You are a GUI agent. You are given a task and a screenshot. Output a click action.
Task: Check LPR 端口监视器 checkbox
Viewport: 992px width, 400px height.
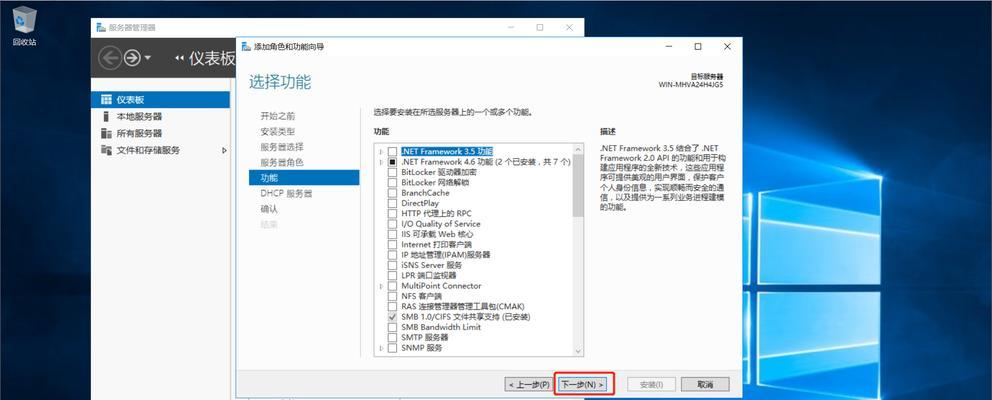coord(393,275)
